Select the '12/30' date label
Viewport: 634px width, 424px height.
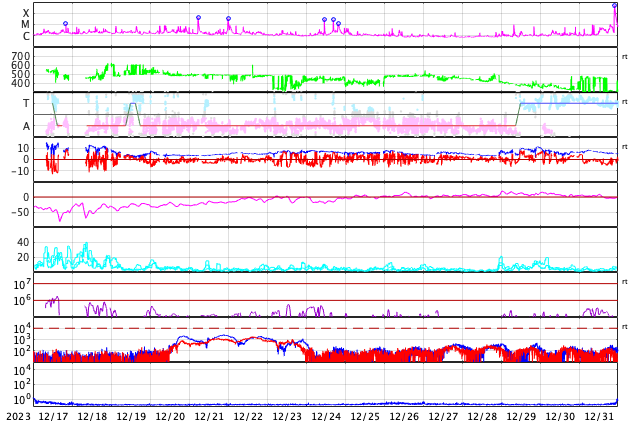coord(560,417)
